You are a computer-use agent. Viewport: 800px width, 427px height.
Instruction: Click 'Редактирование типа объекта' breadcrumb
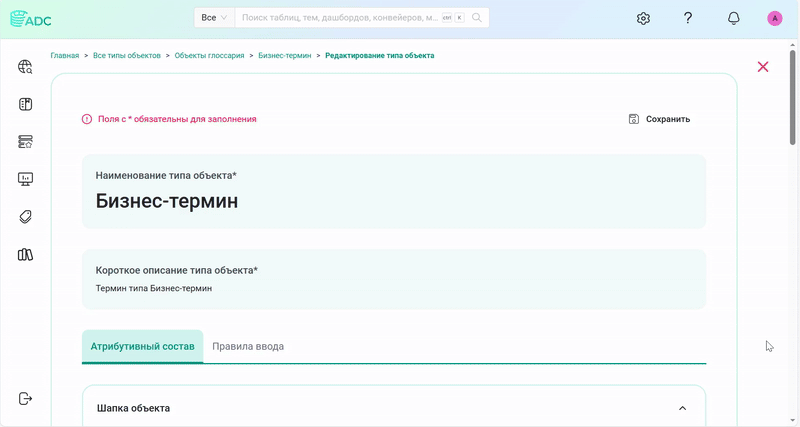[380, 55]
